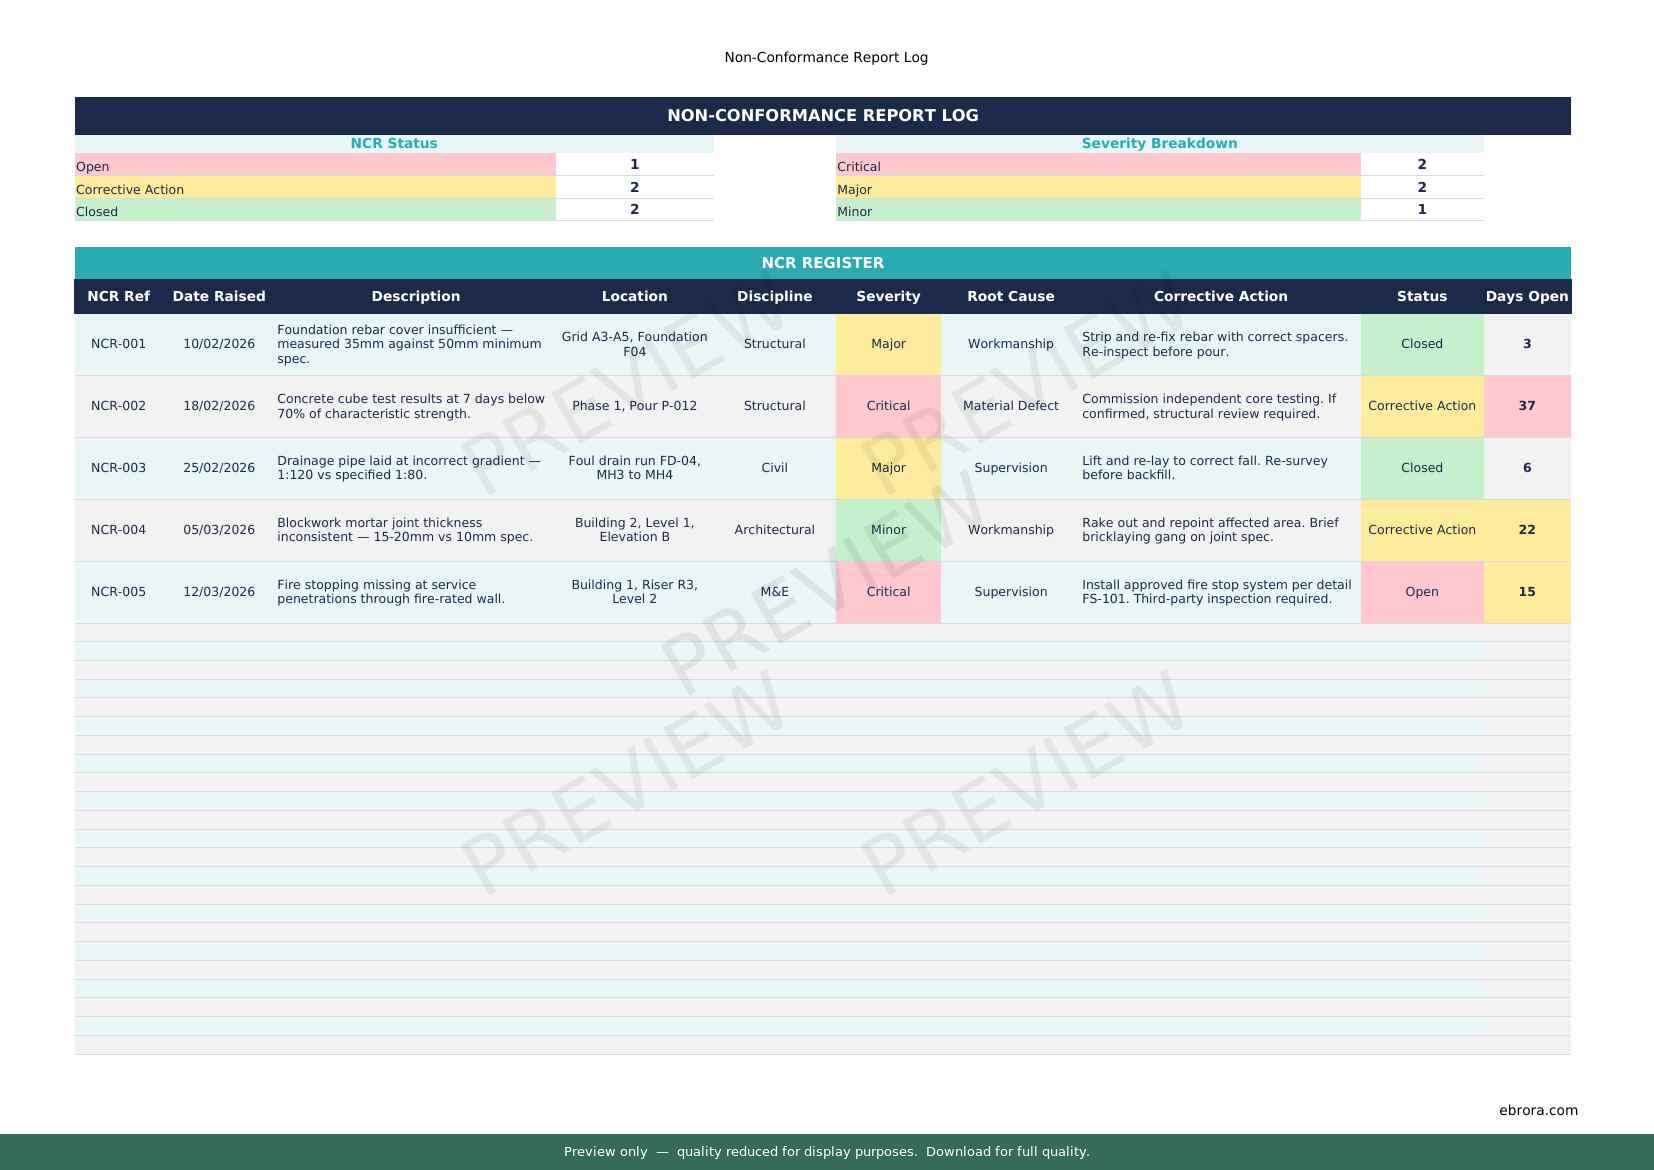Select the Open row in NCR Status summary

point(315,166)
